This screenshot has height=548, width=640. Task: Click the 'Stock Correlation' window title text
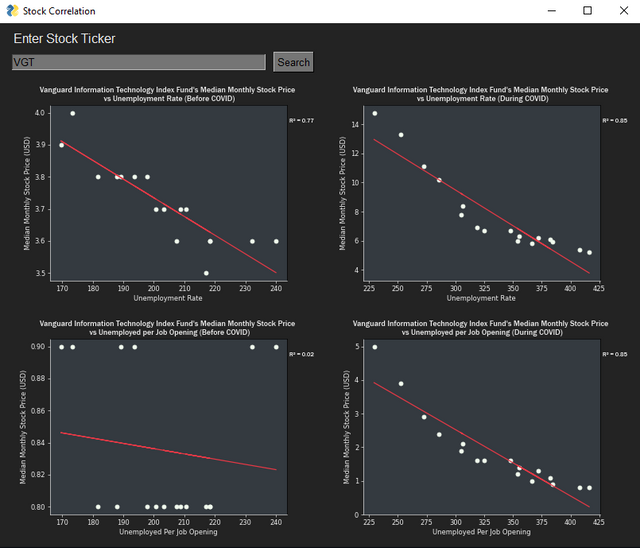[59, 11]
